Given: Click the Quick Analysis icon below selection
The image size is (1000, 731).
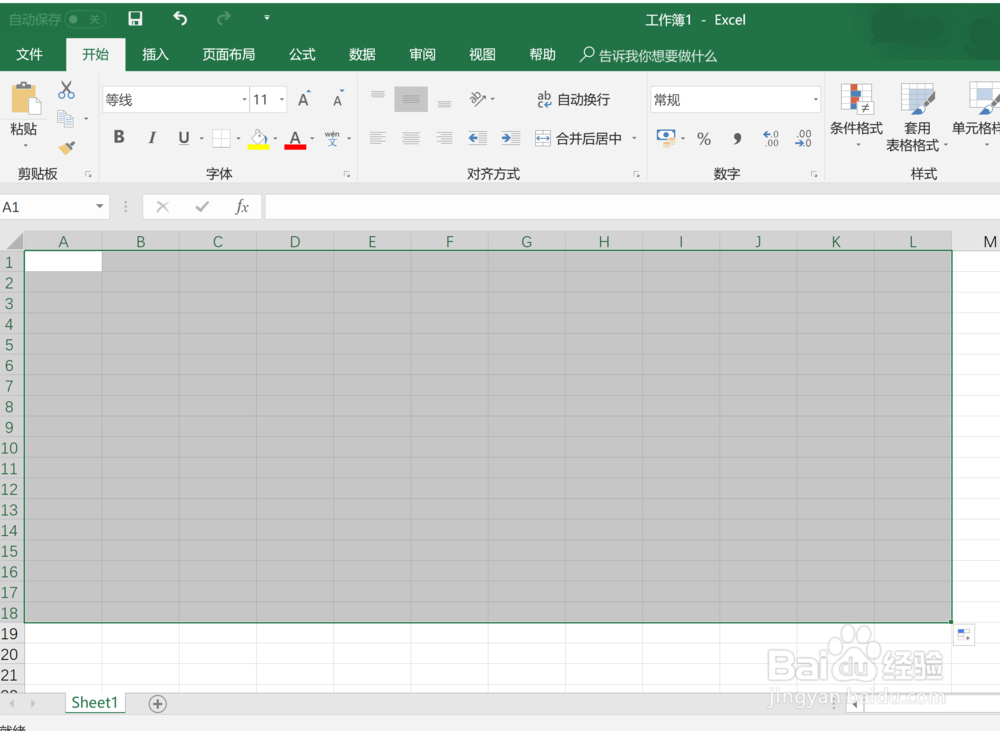Looking at the screenshot, I should [964, 635].
